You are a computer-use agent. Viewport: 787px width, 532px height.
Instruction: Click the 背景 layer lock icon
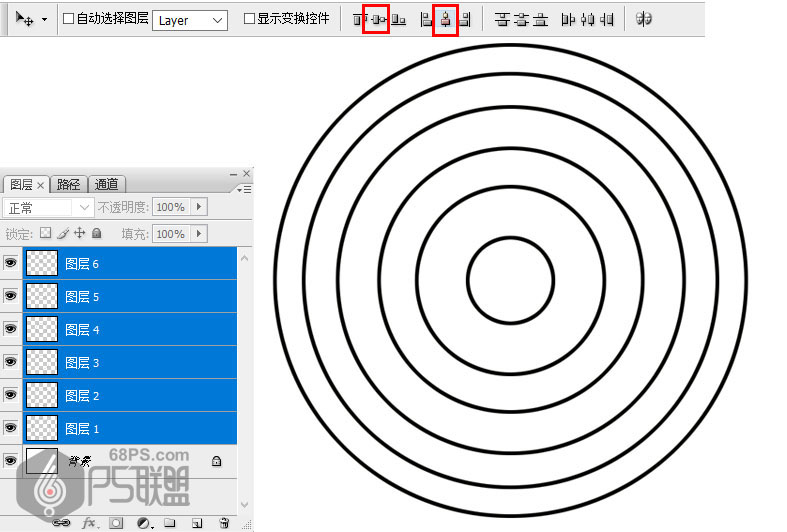216,461
